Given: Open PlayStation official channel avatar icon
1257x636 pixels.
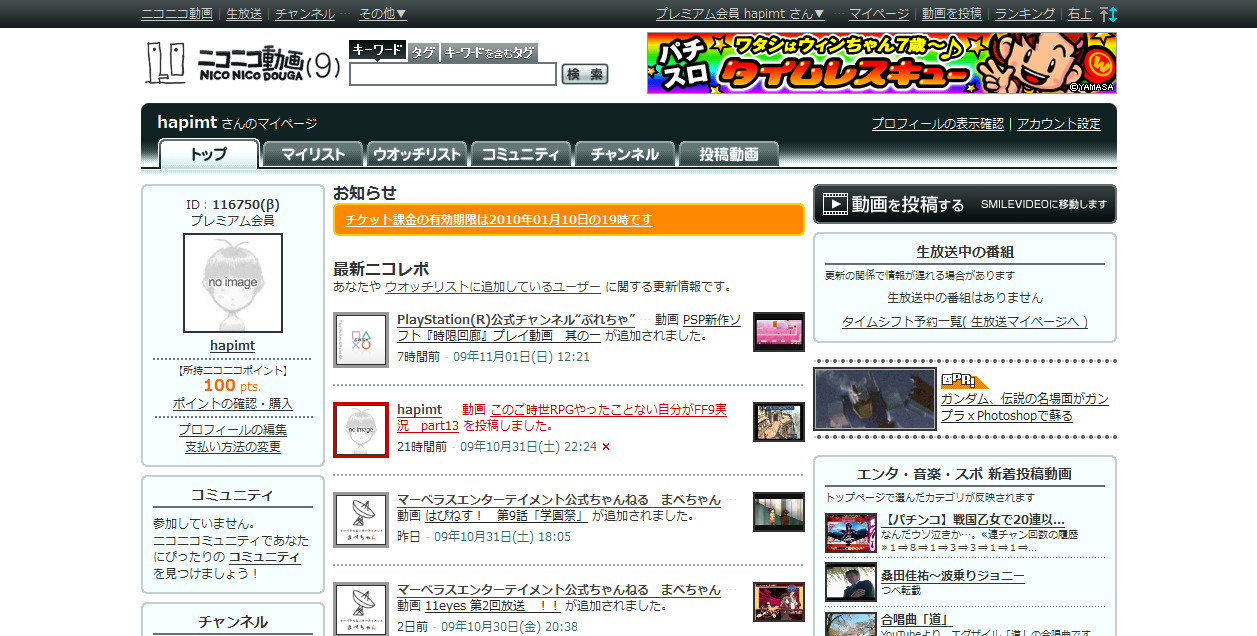Looking at the screenshot, I should 361,340.
